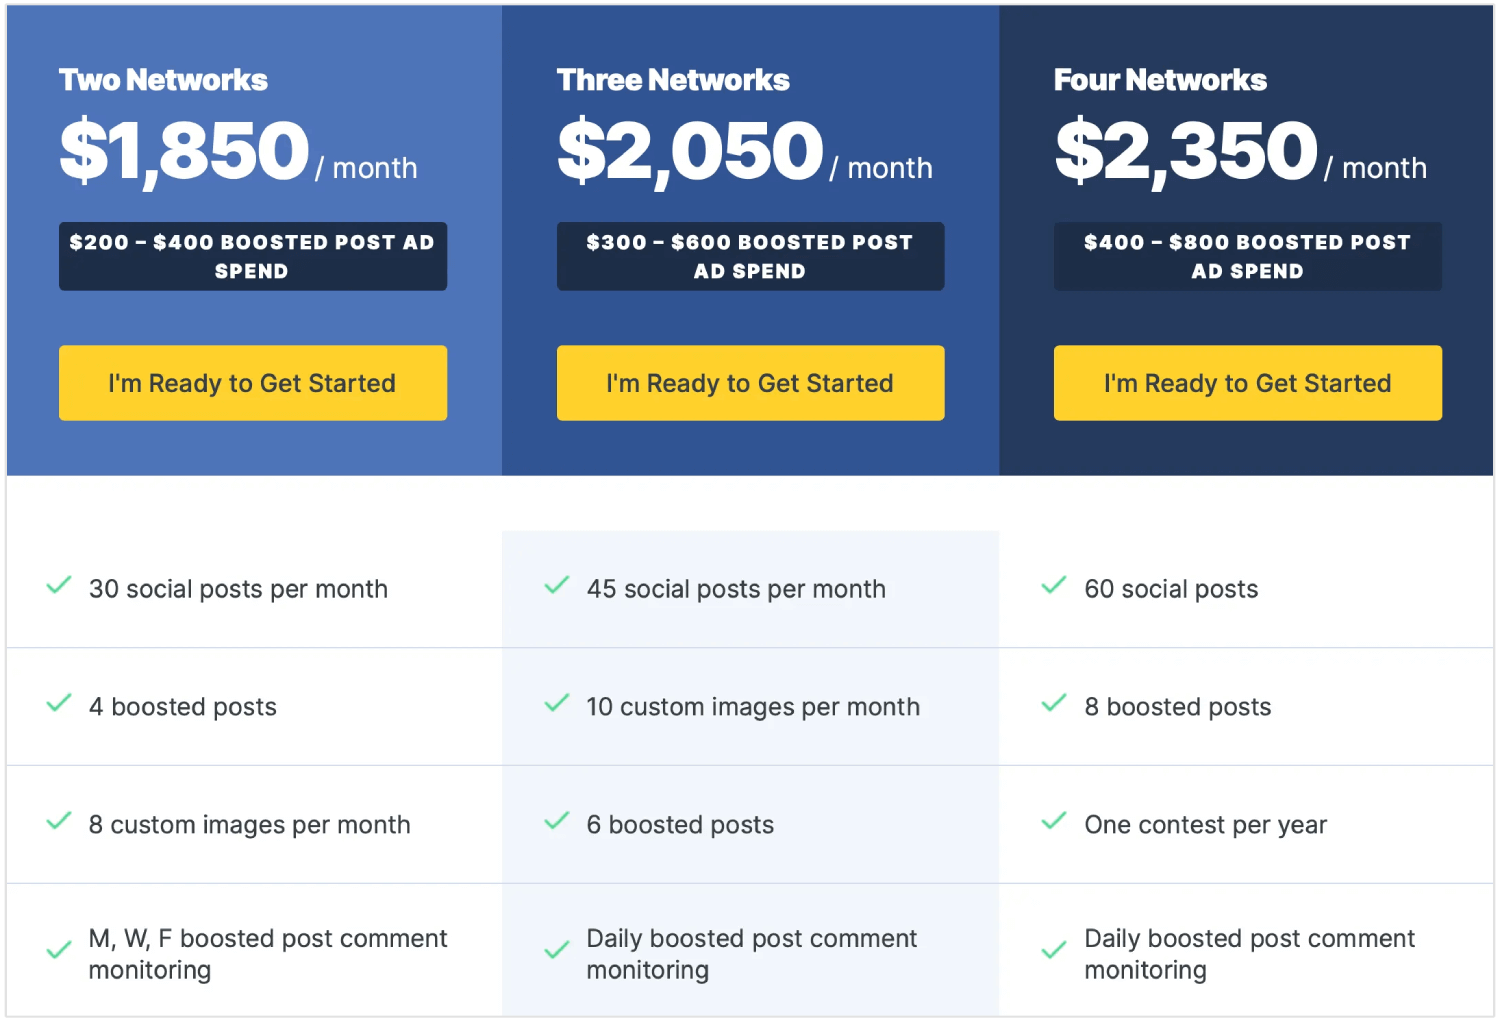Click the checkmark next to 8 boosted posts
Image resolution: width=1500 pixels, height=1021 pixels.
1053,703
